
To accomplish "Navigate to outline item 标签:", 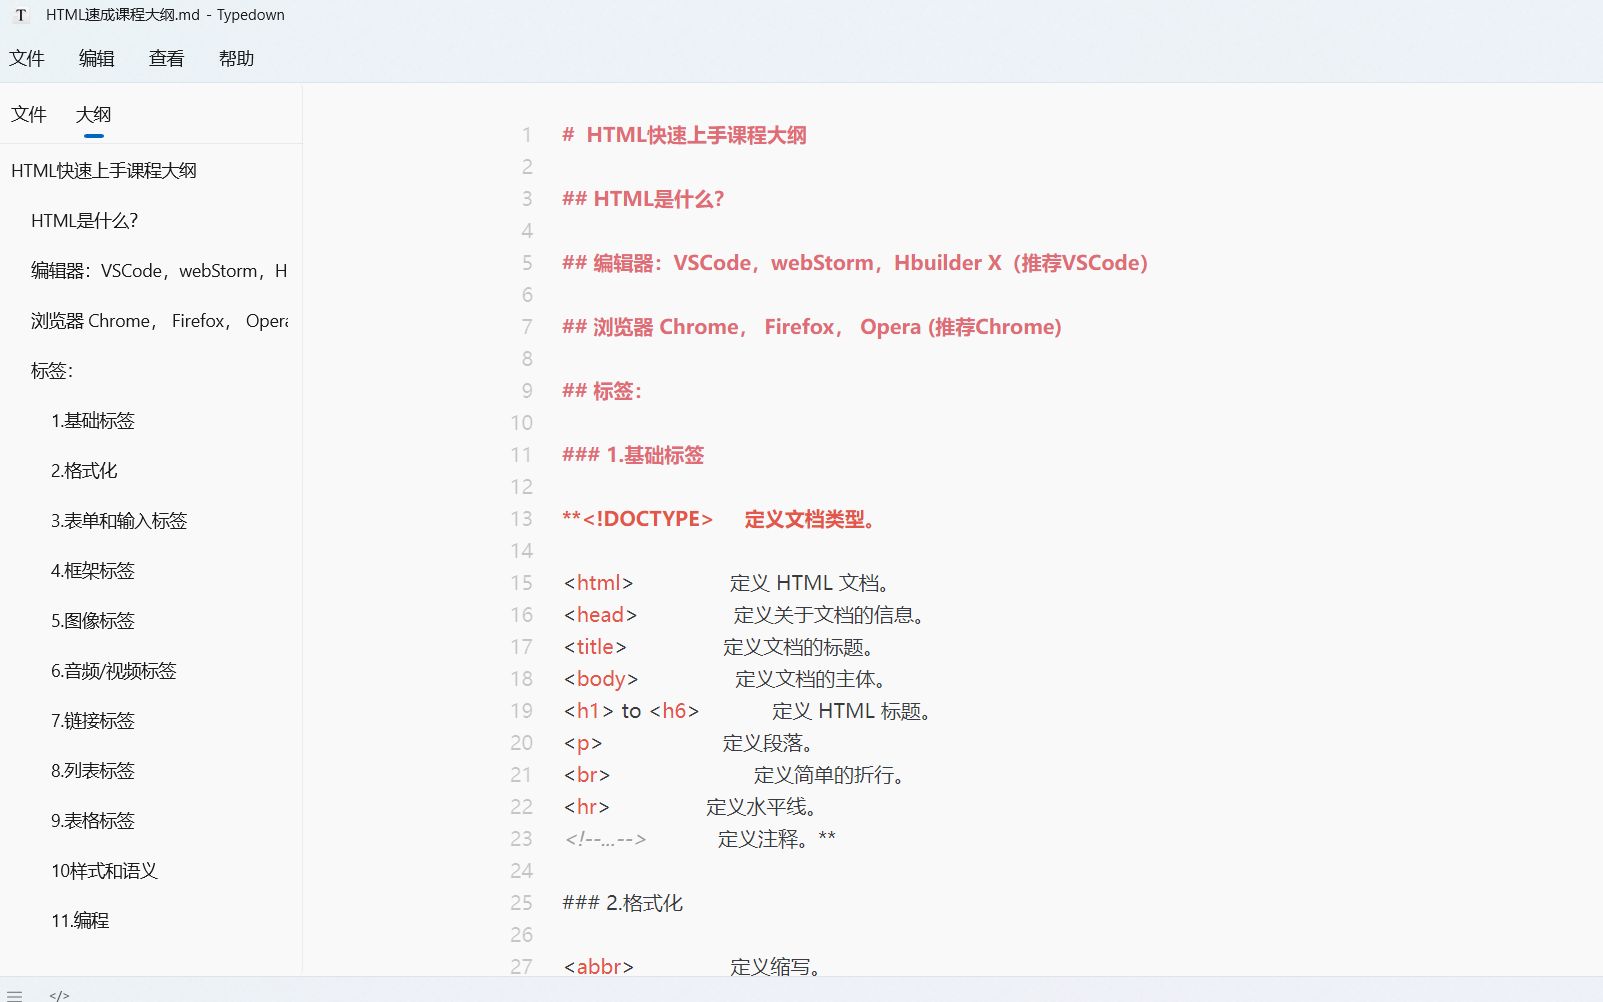I will (x=52, y=371).
